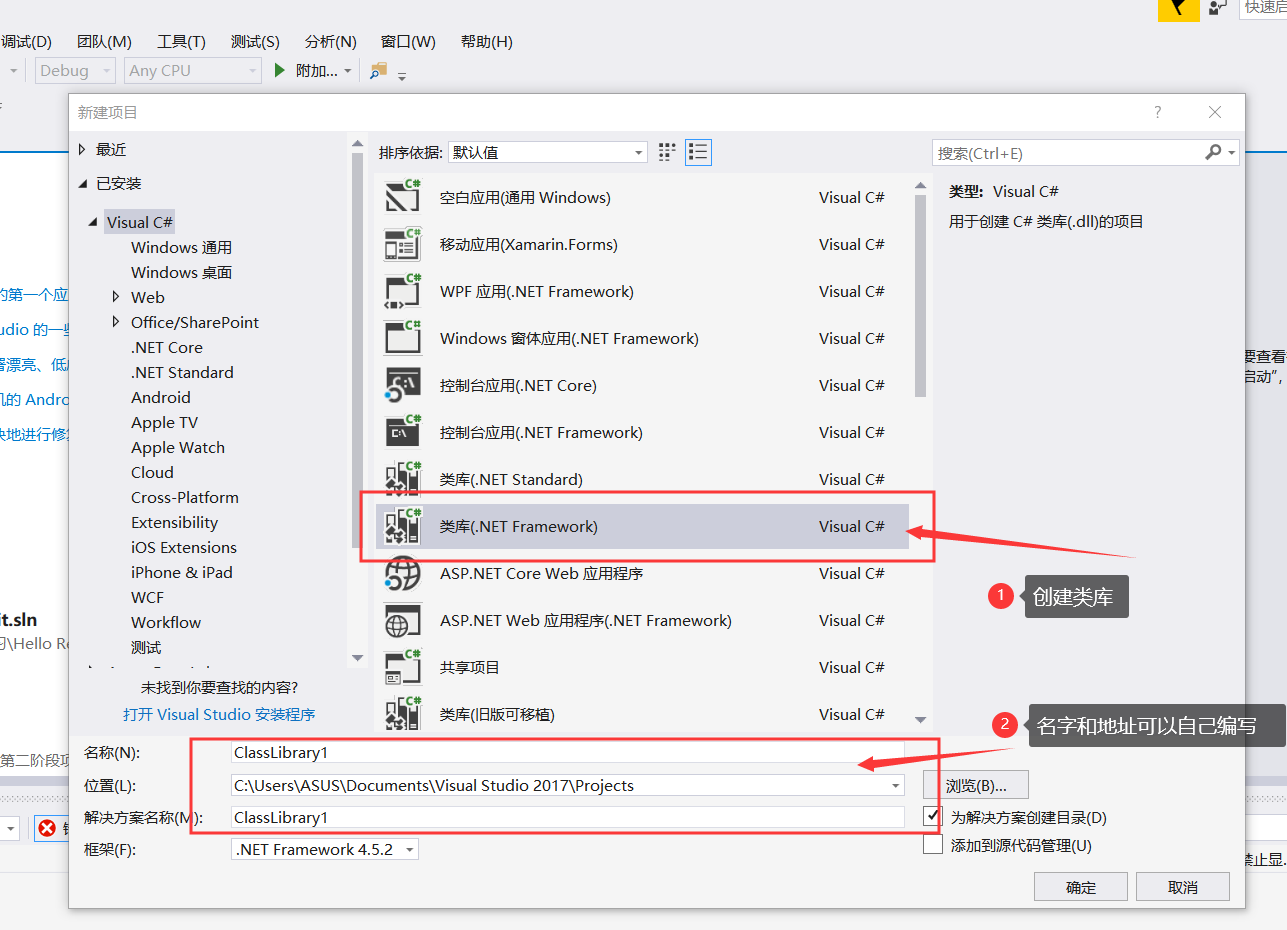Click the red error icon behind the dialog

47,828
